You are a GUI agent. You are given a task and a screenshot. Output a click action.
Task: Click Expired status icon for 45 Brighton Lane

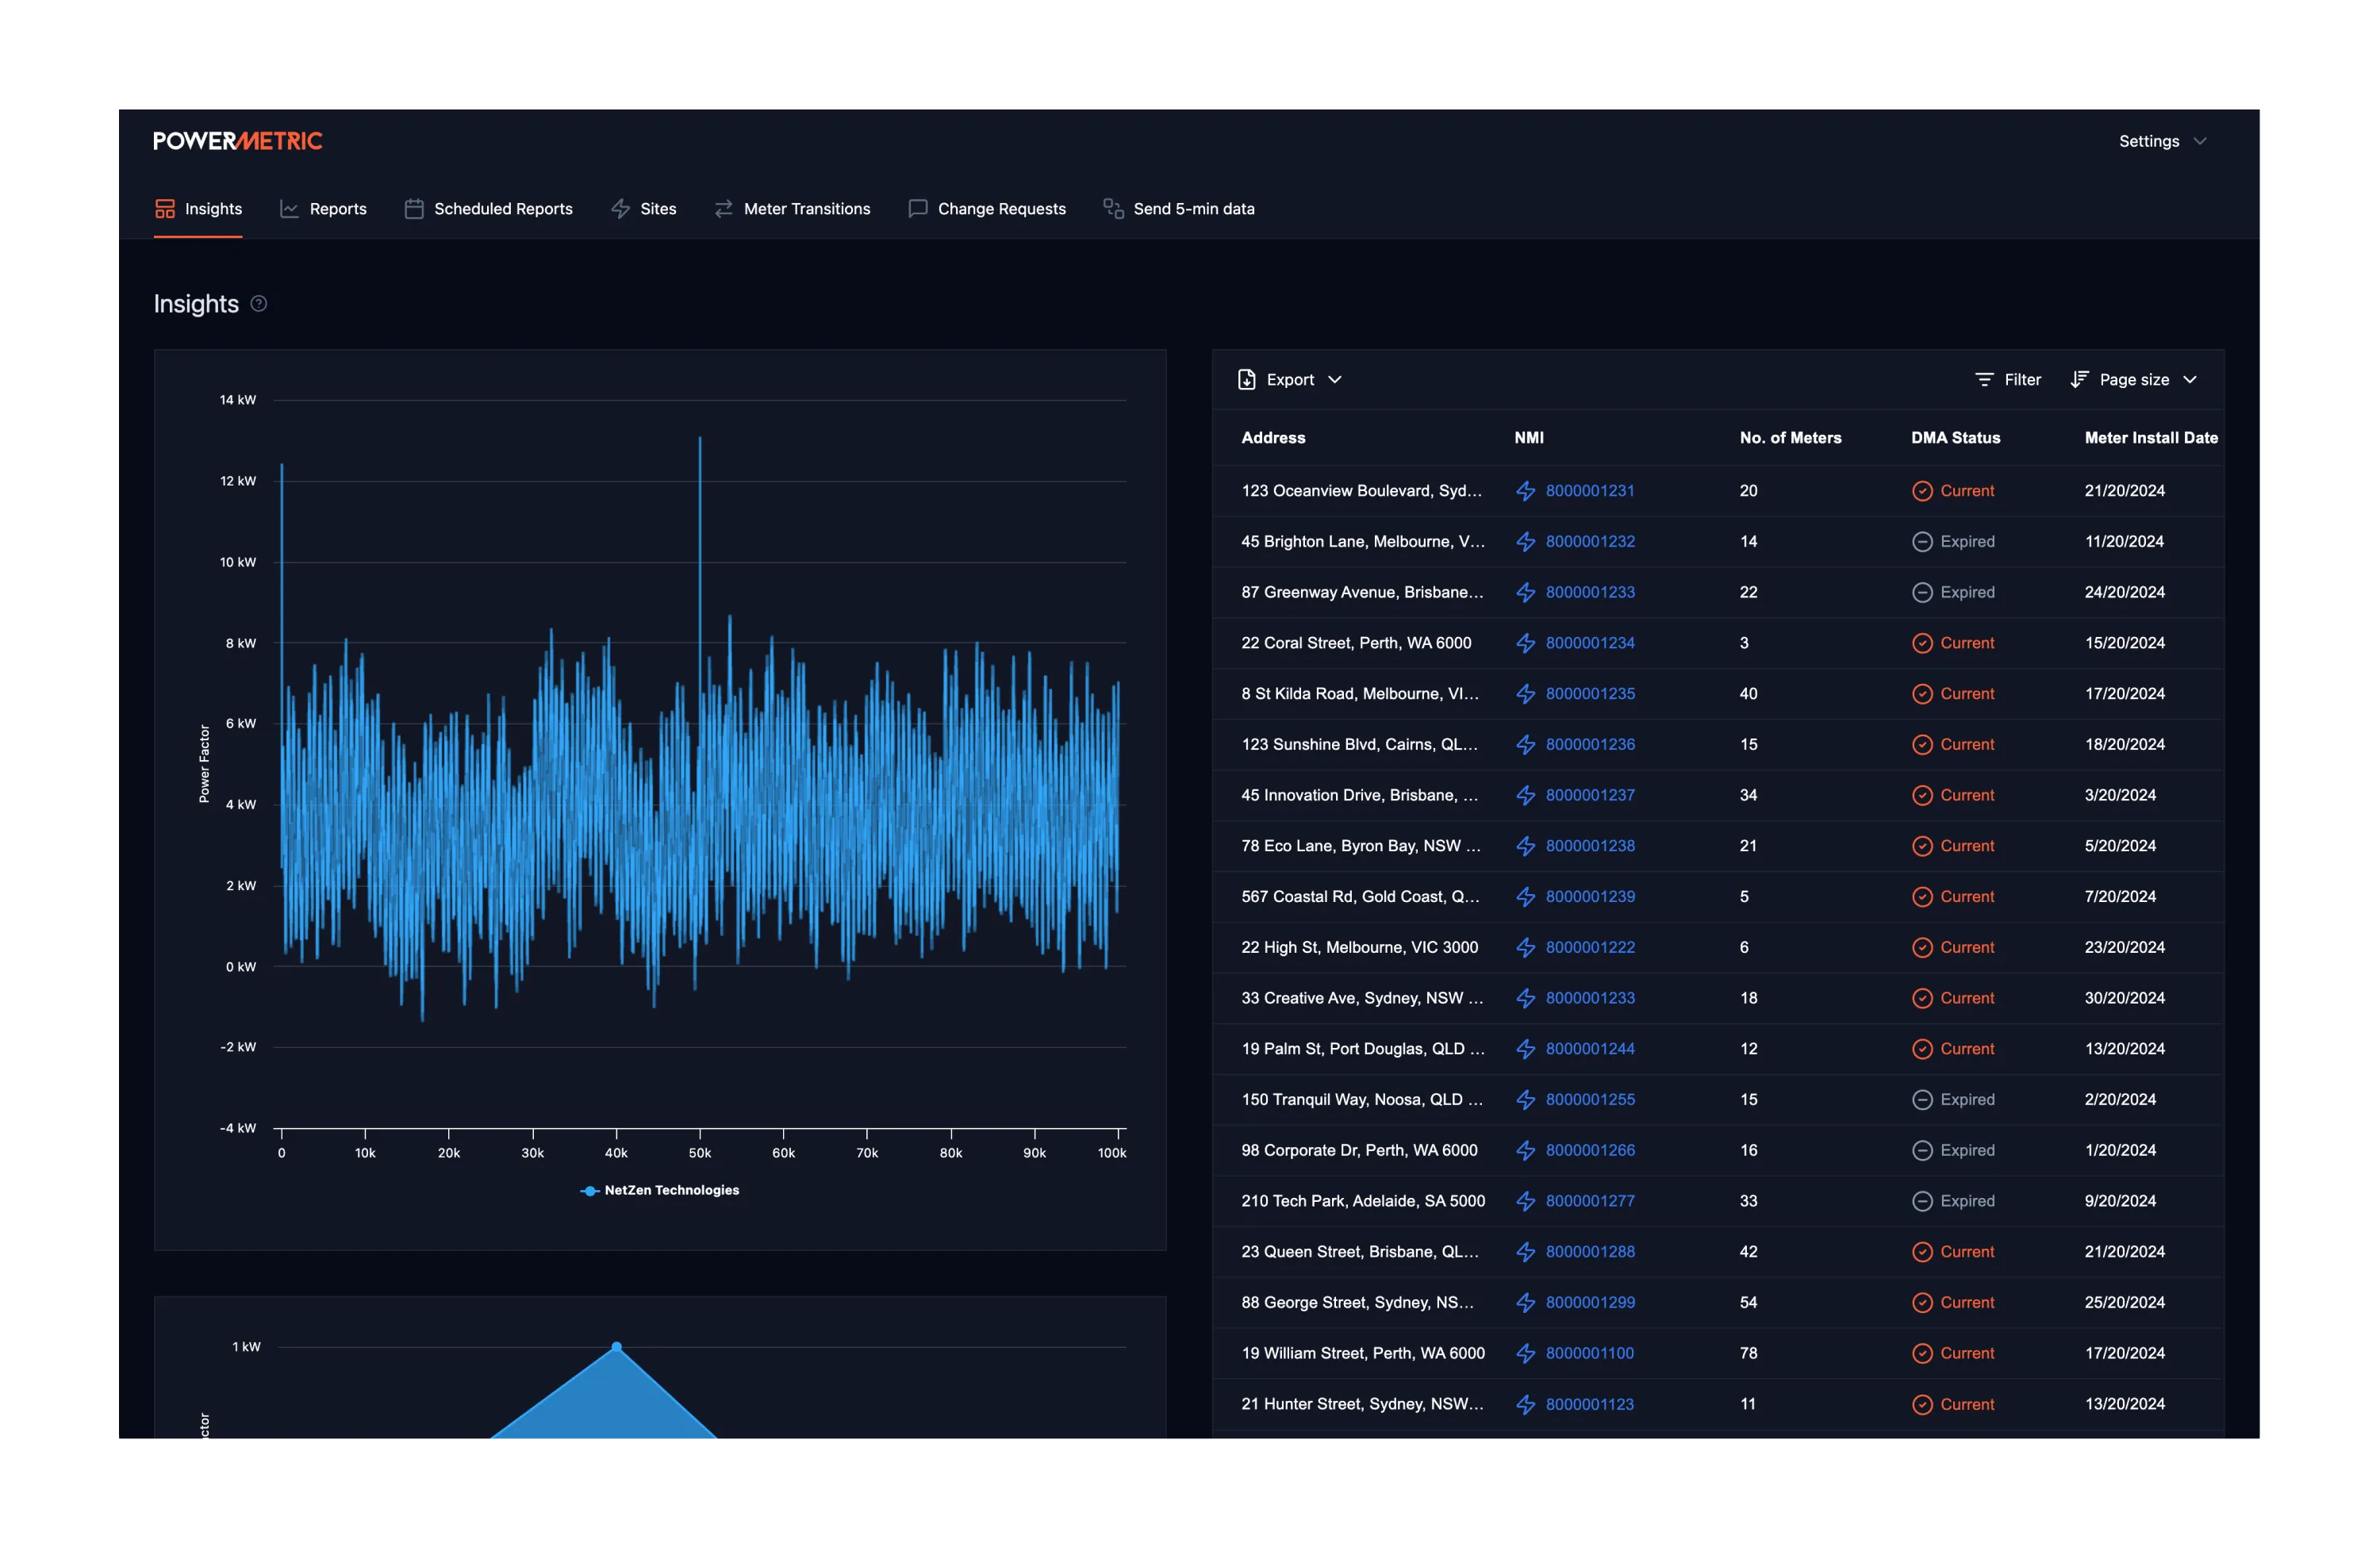(1921, 542)
